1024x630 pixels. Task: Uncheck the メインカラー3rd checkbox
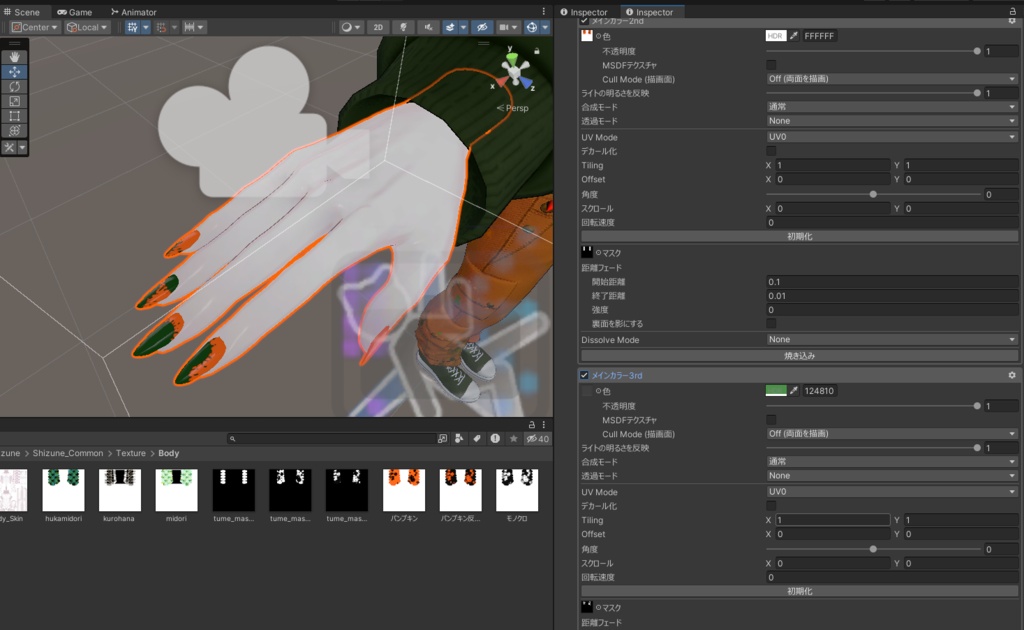pos(584,375)
